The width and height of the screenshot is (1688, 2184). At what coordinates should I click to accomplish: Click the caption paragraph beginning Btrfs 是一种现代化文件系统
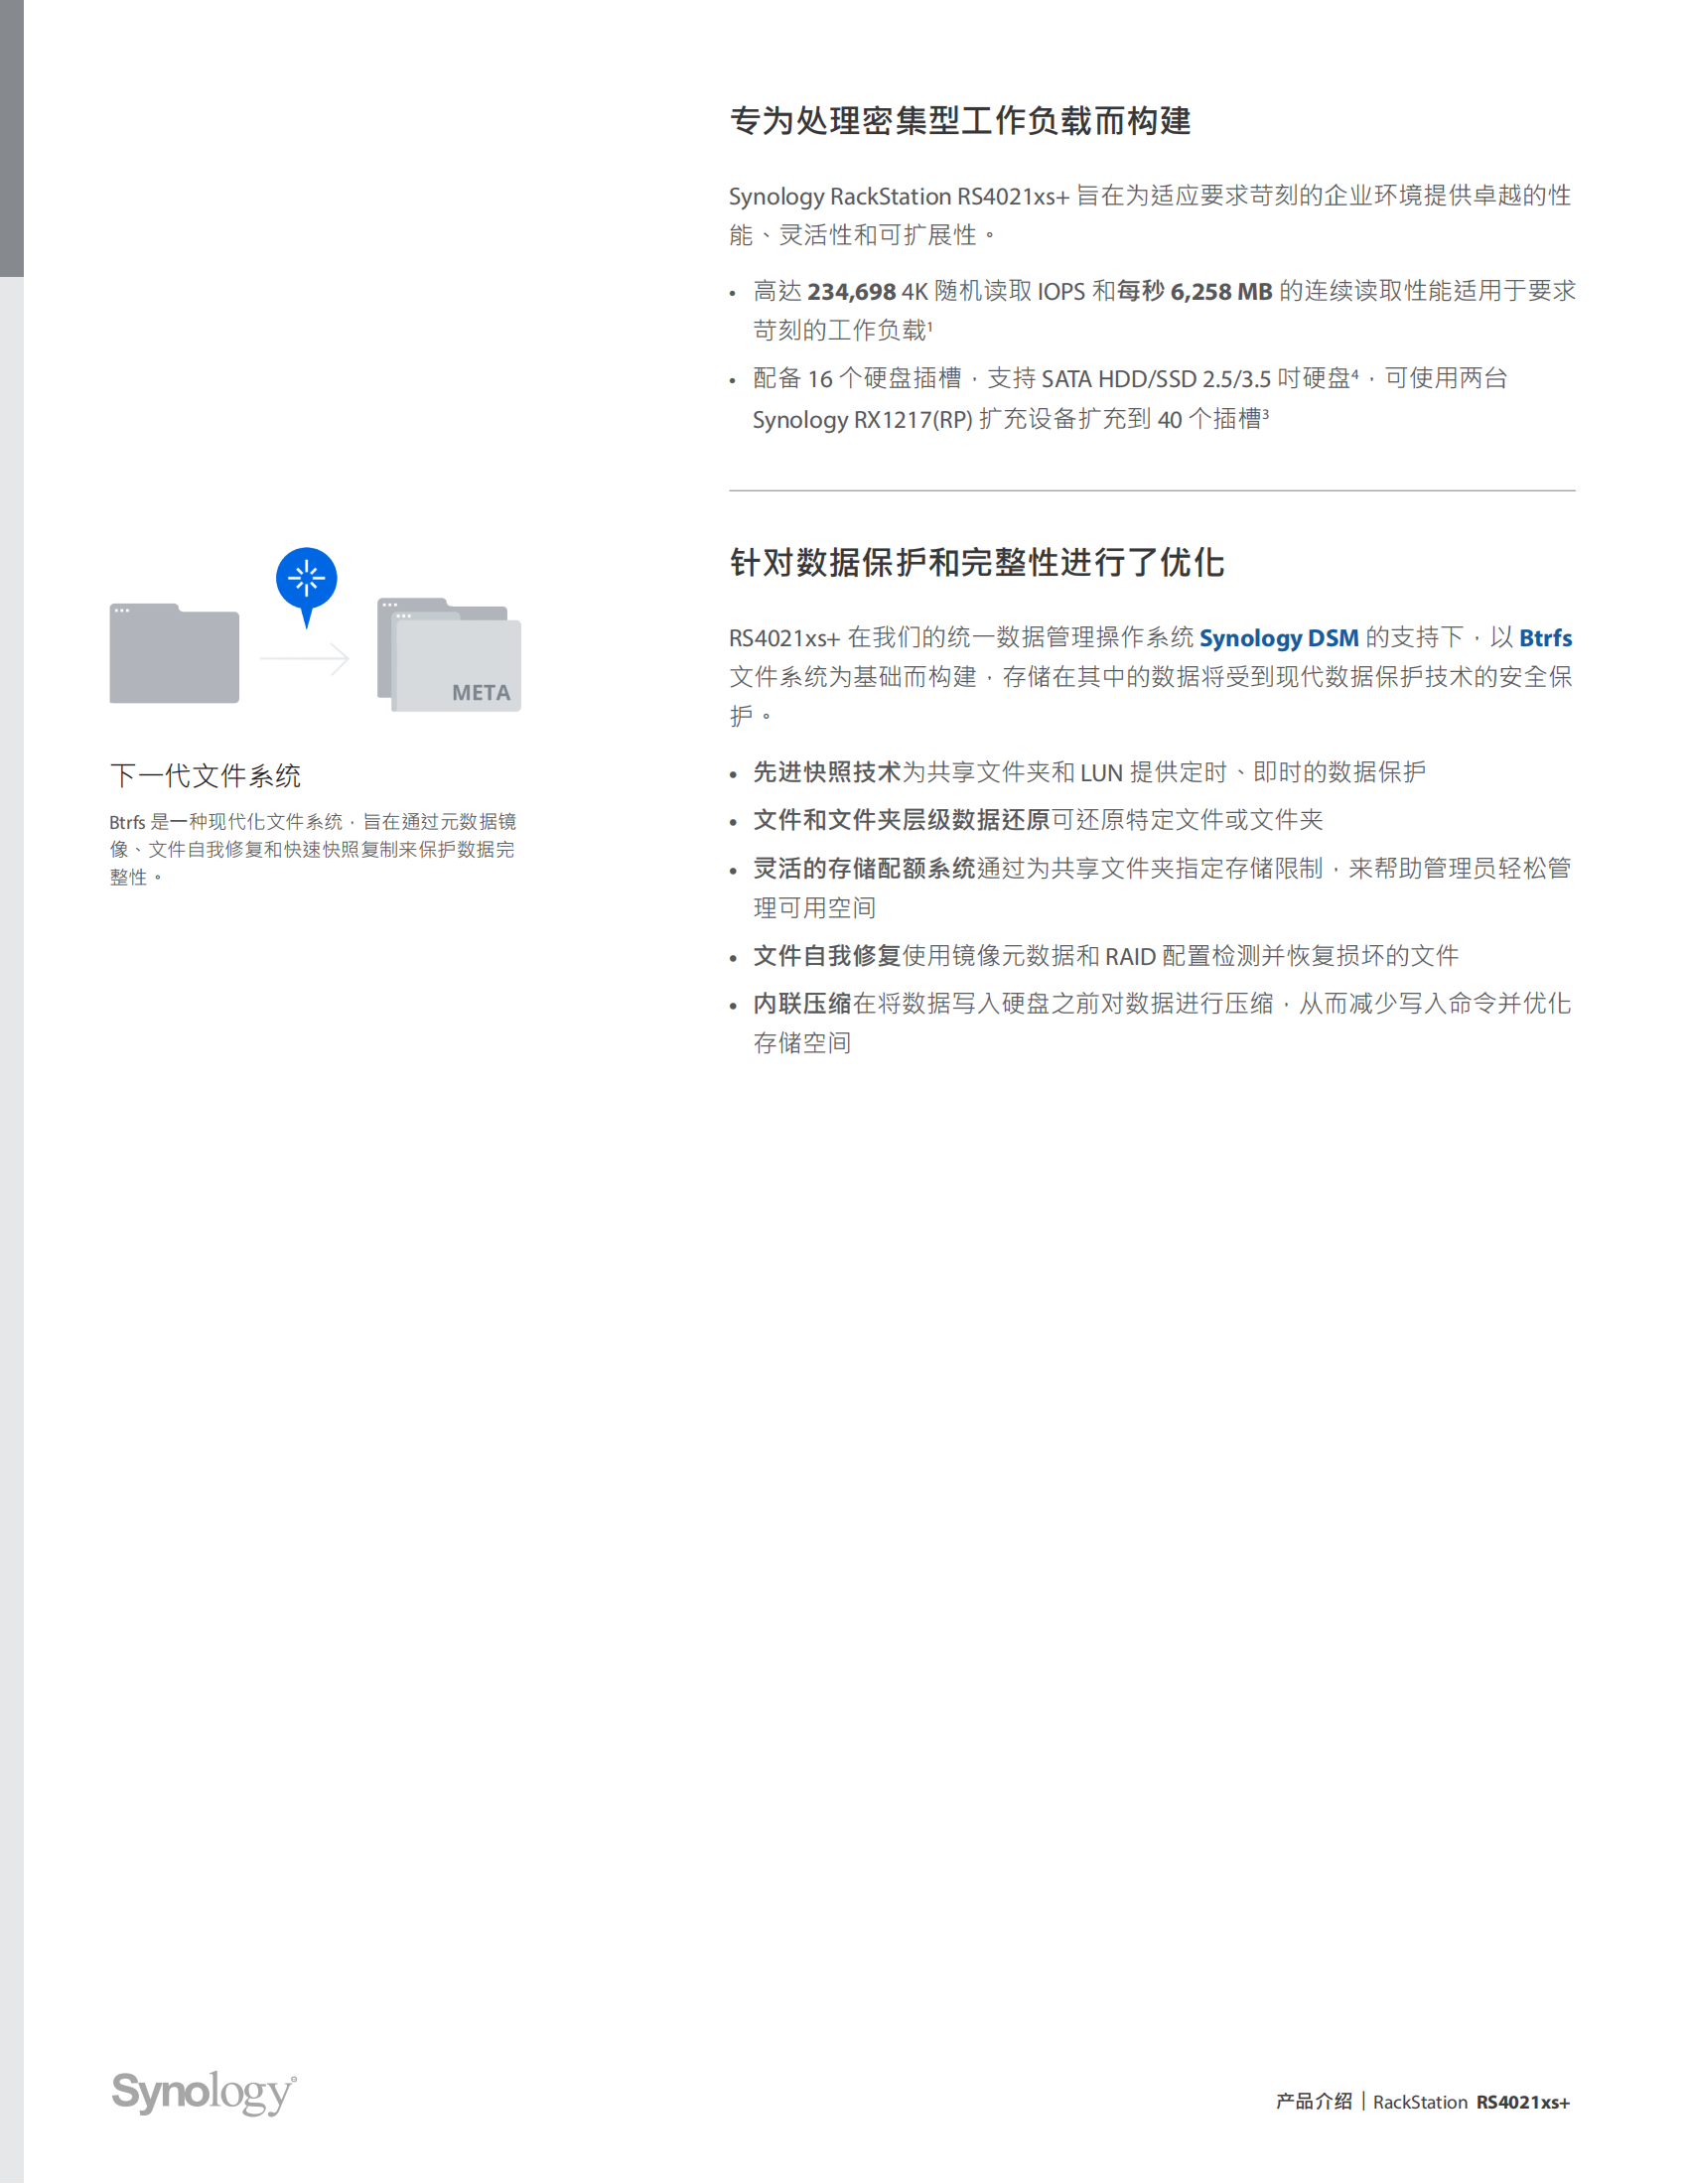(x=312, y=849)
